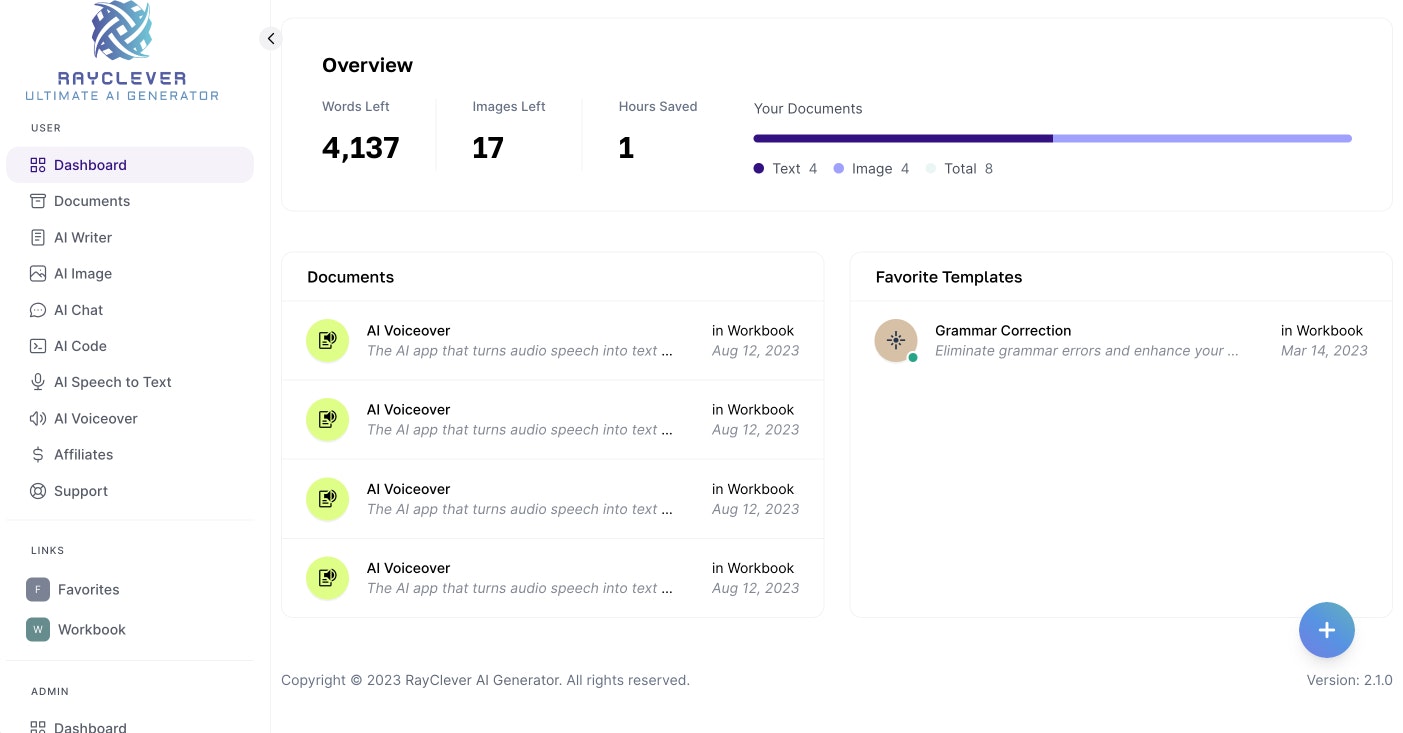The height and width of the screenshot is (733, 1403).
Task: Select the AI Code terminal icon
Action: tap(38, 346)
